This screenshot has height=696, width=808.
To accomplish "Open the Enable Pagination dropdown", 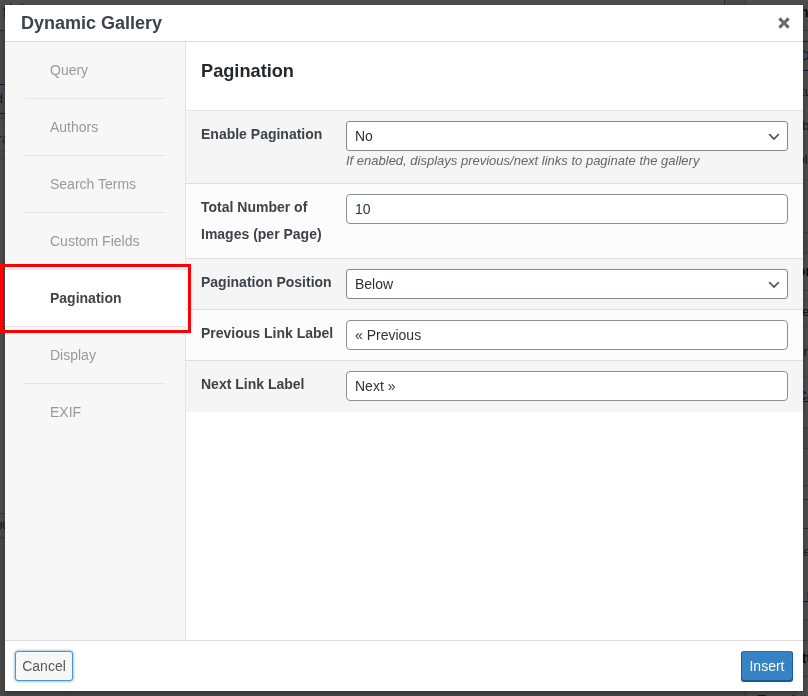I will pos(566,136).
